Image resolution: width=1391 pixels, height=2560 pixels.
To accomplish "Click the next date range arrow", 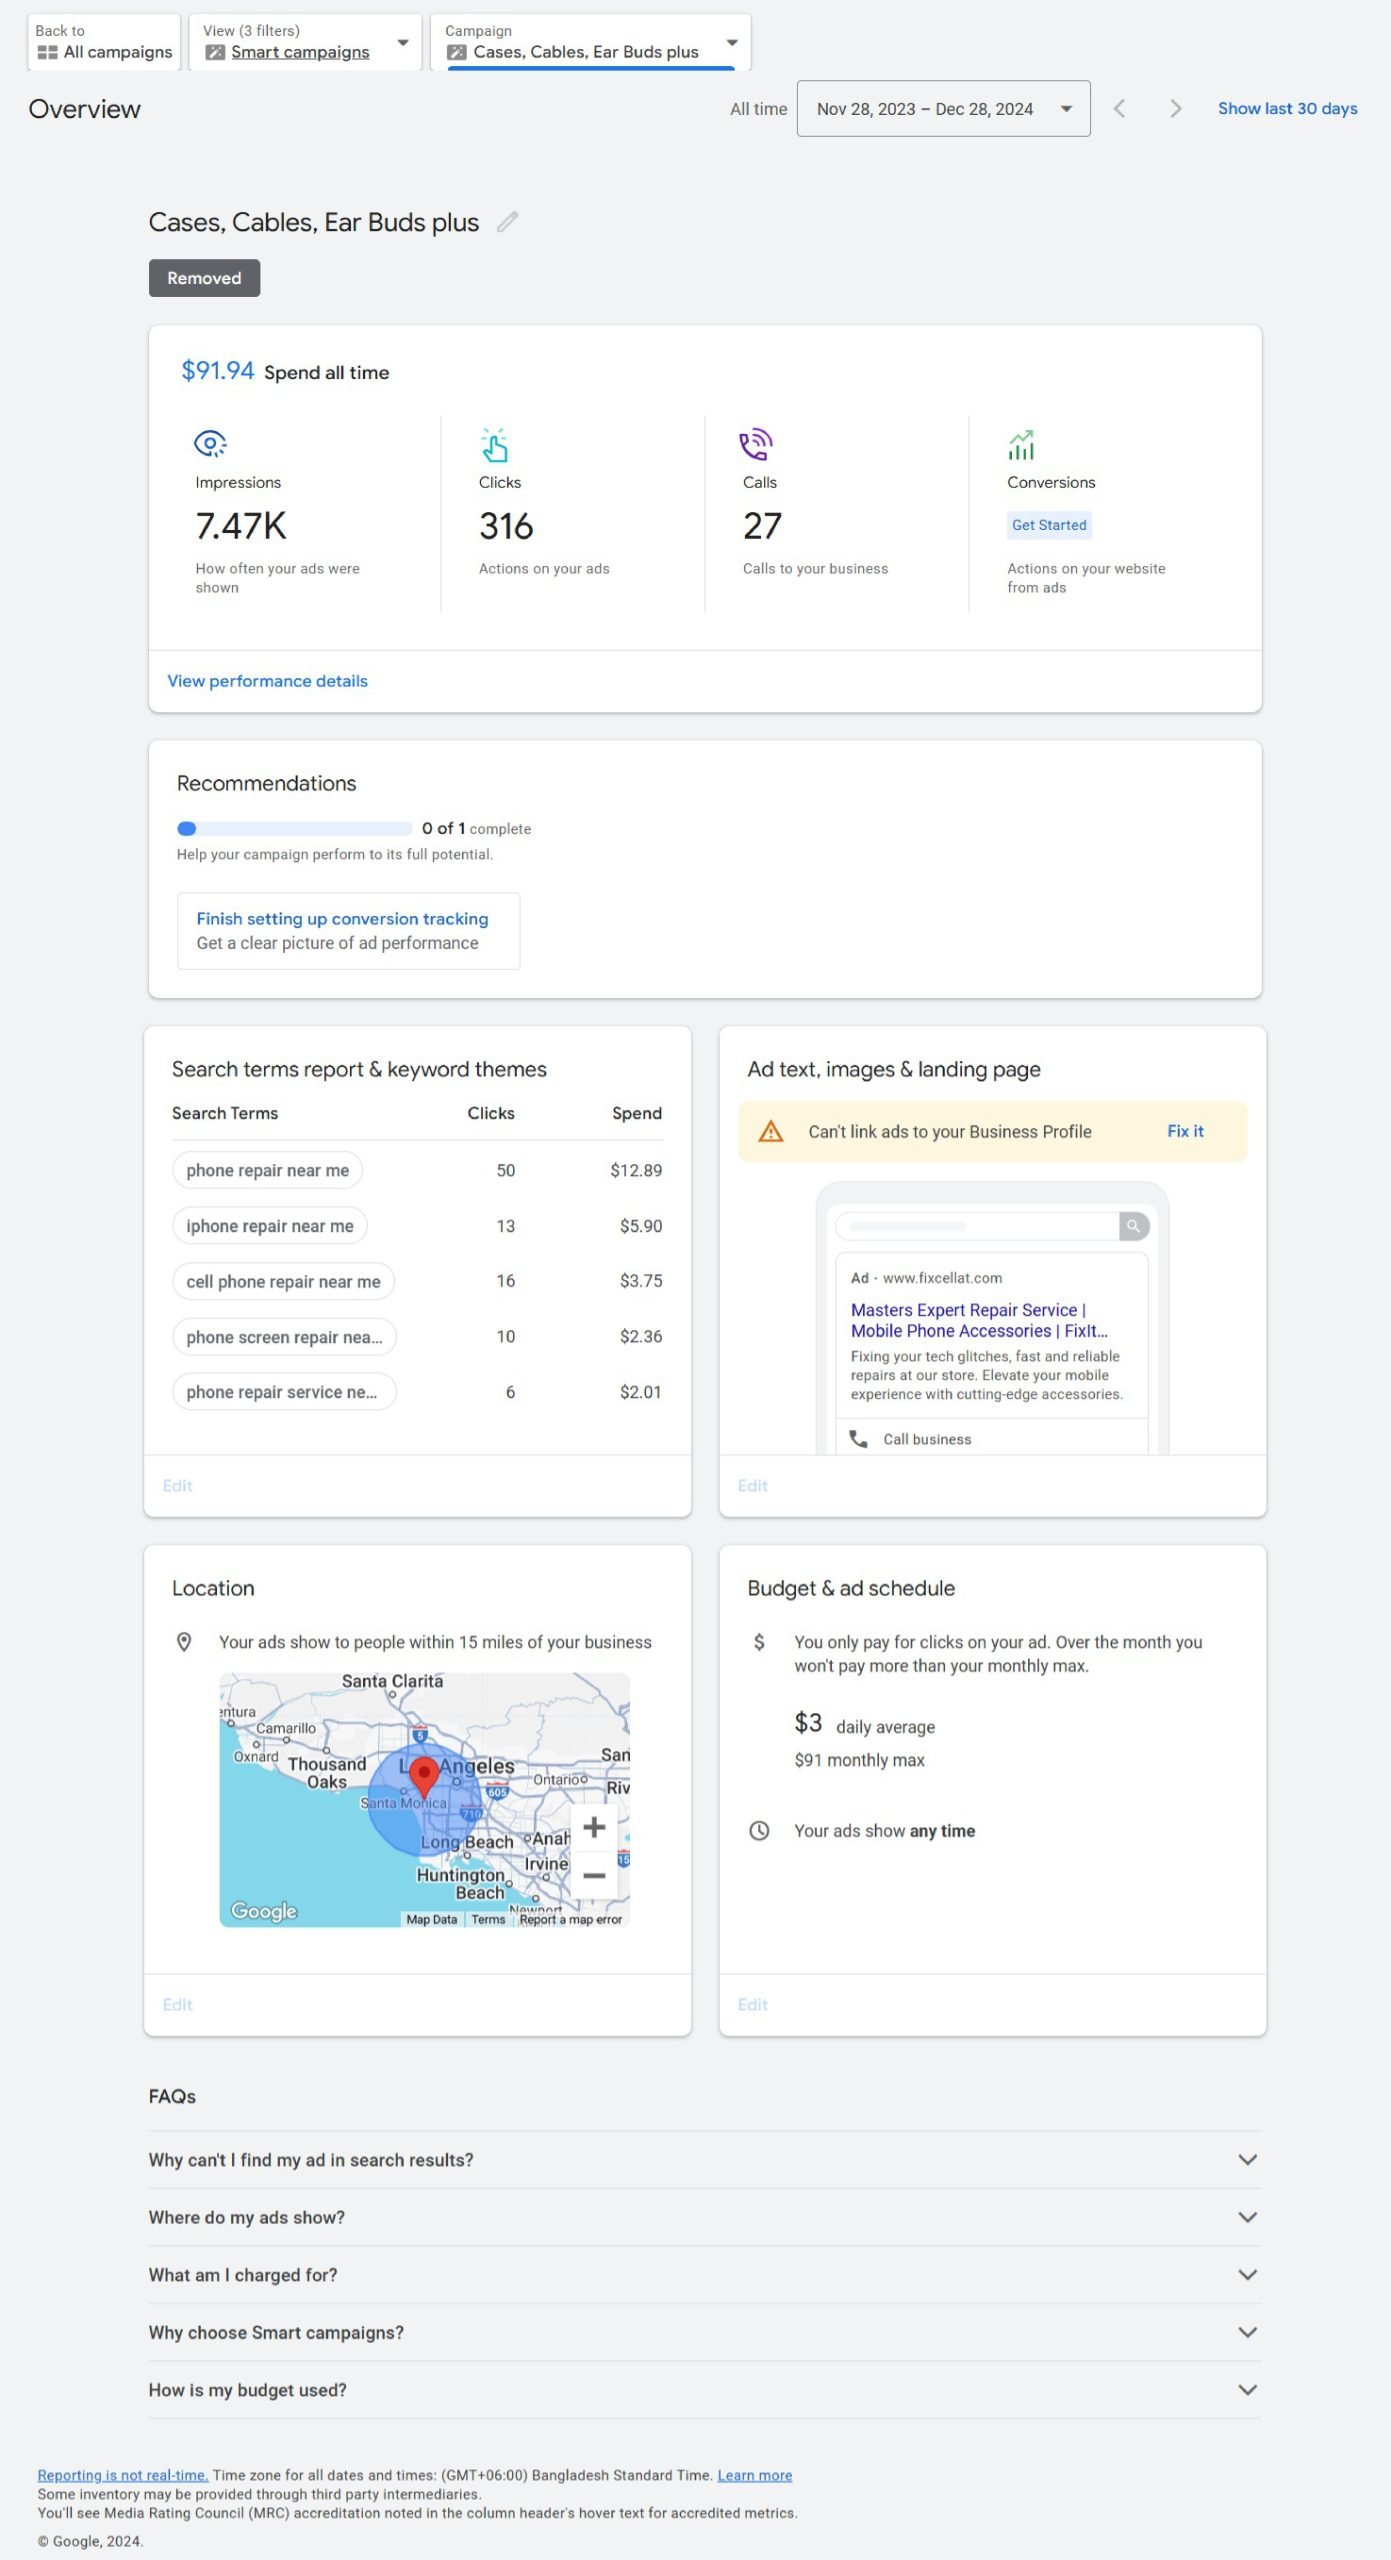I will [1175, 109].
